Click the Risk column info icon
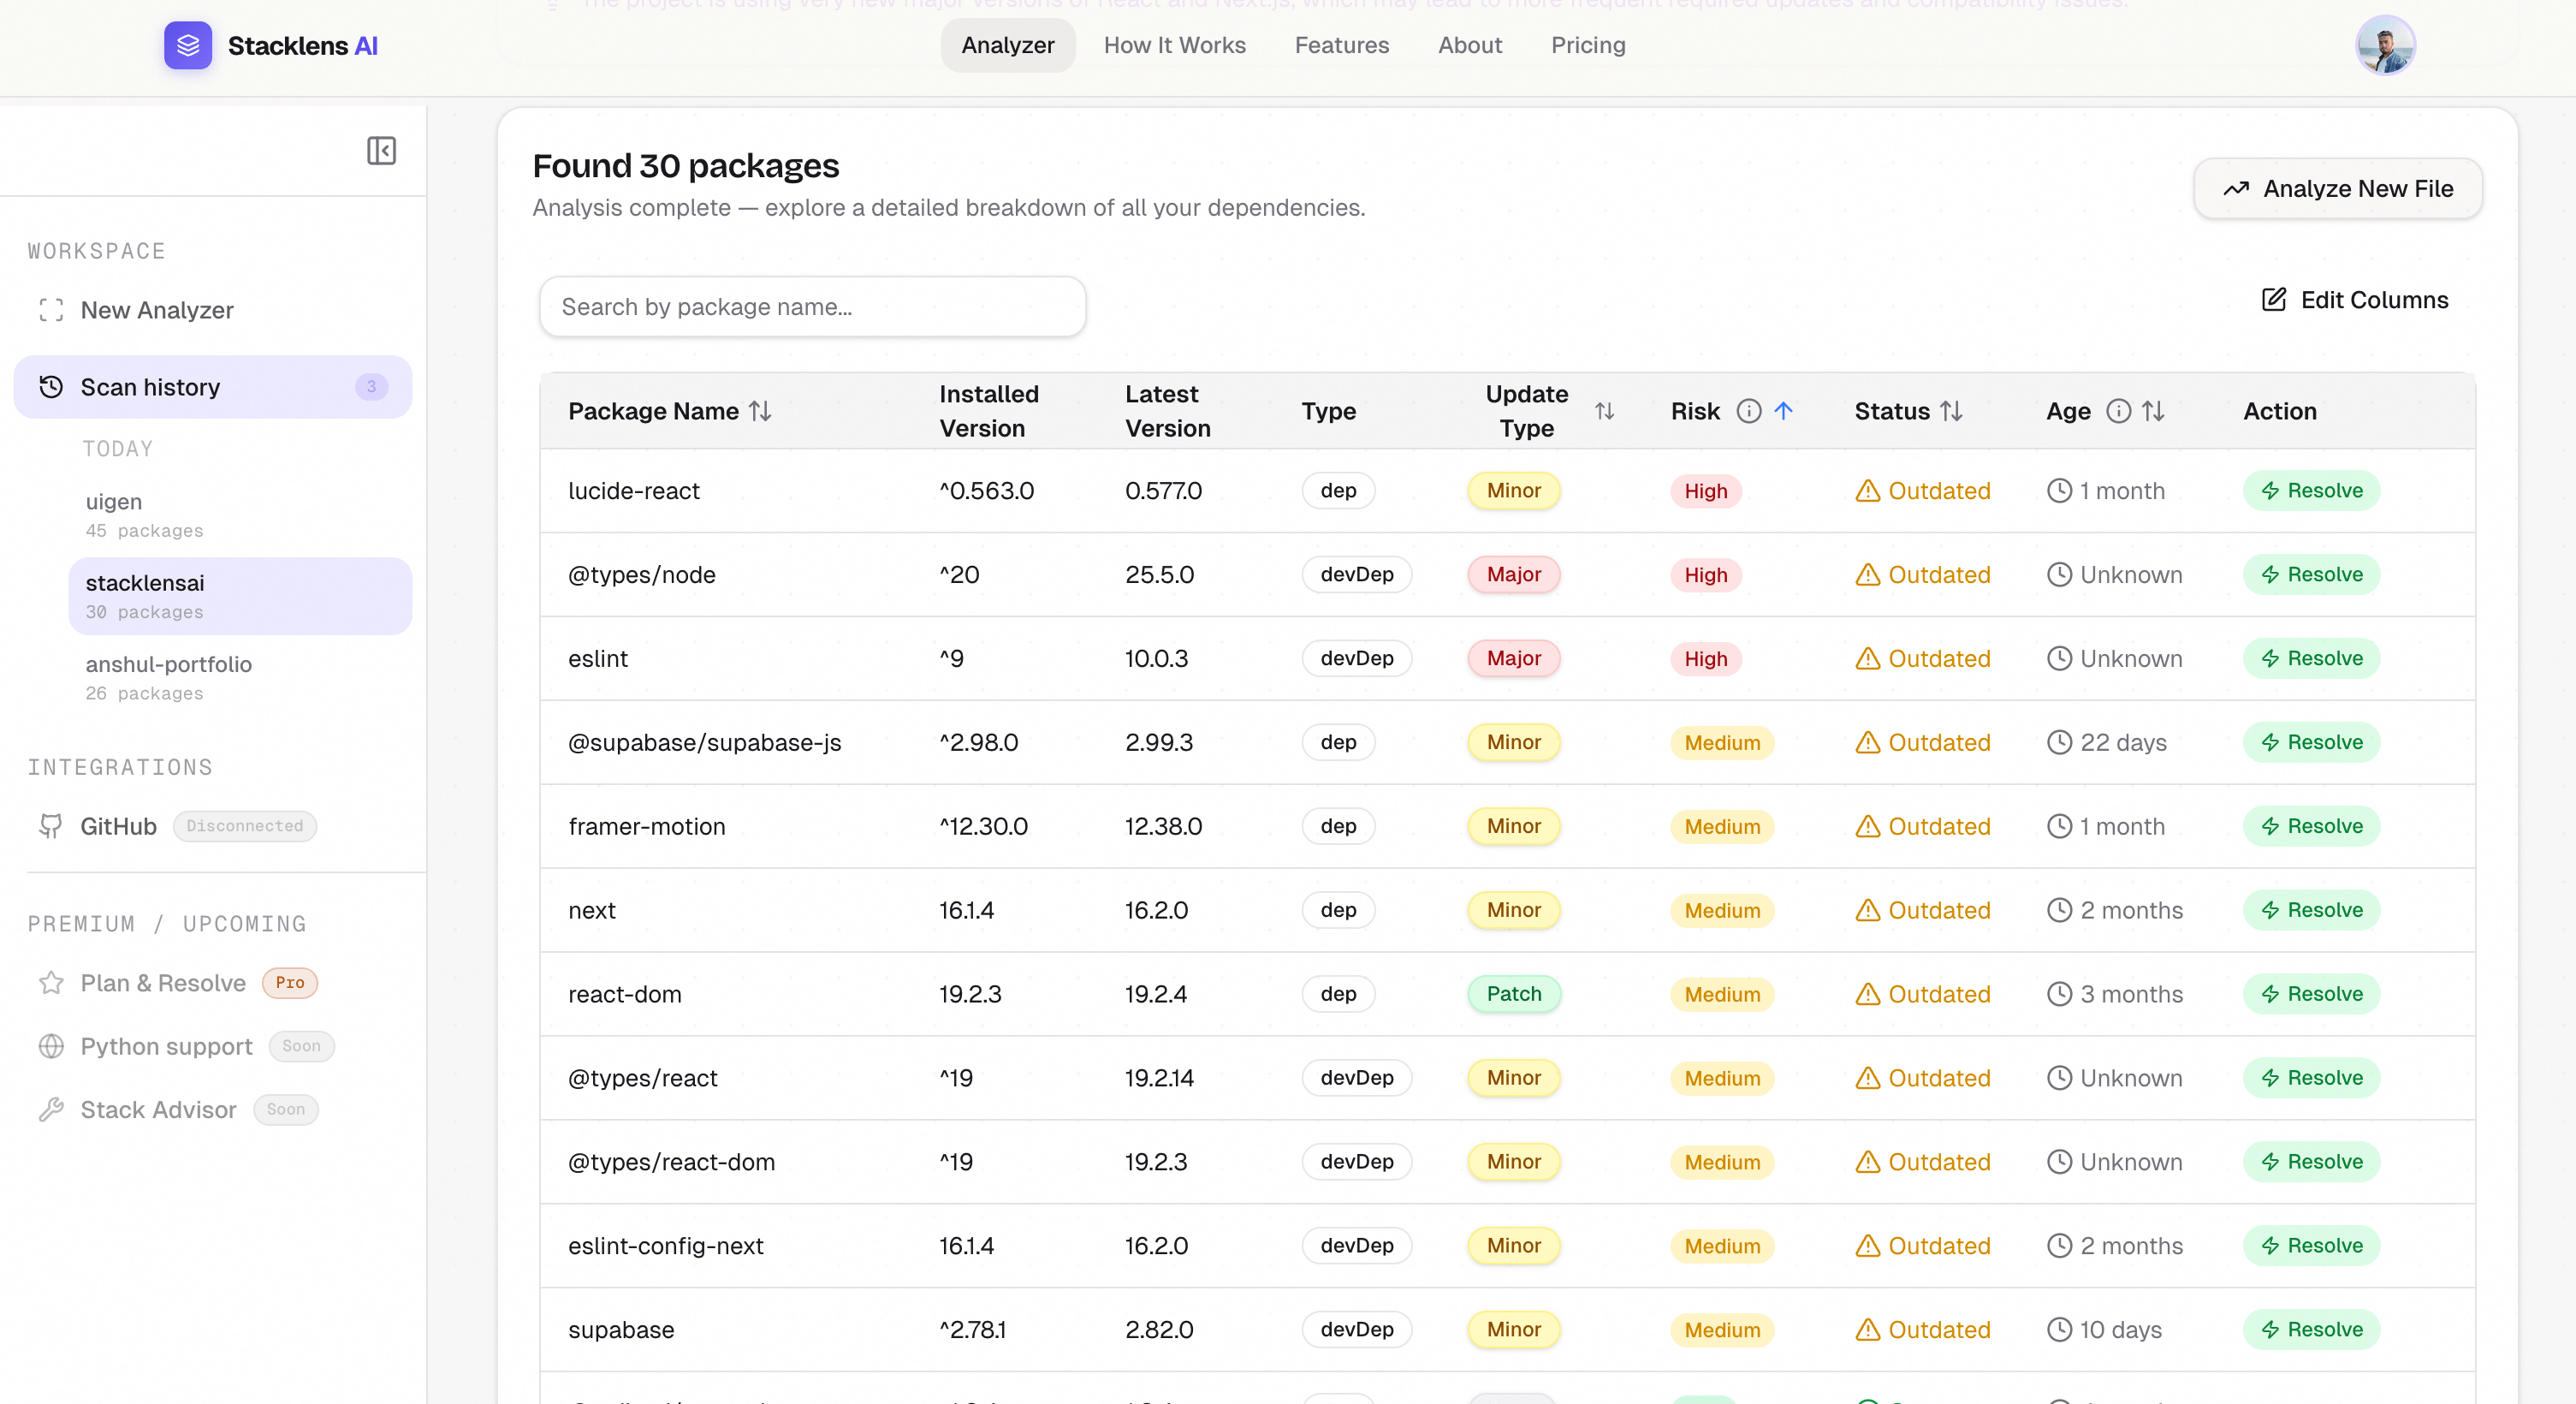 coord(1748,411)
